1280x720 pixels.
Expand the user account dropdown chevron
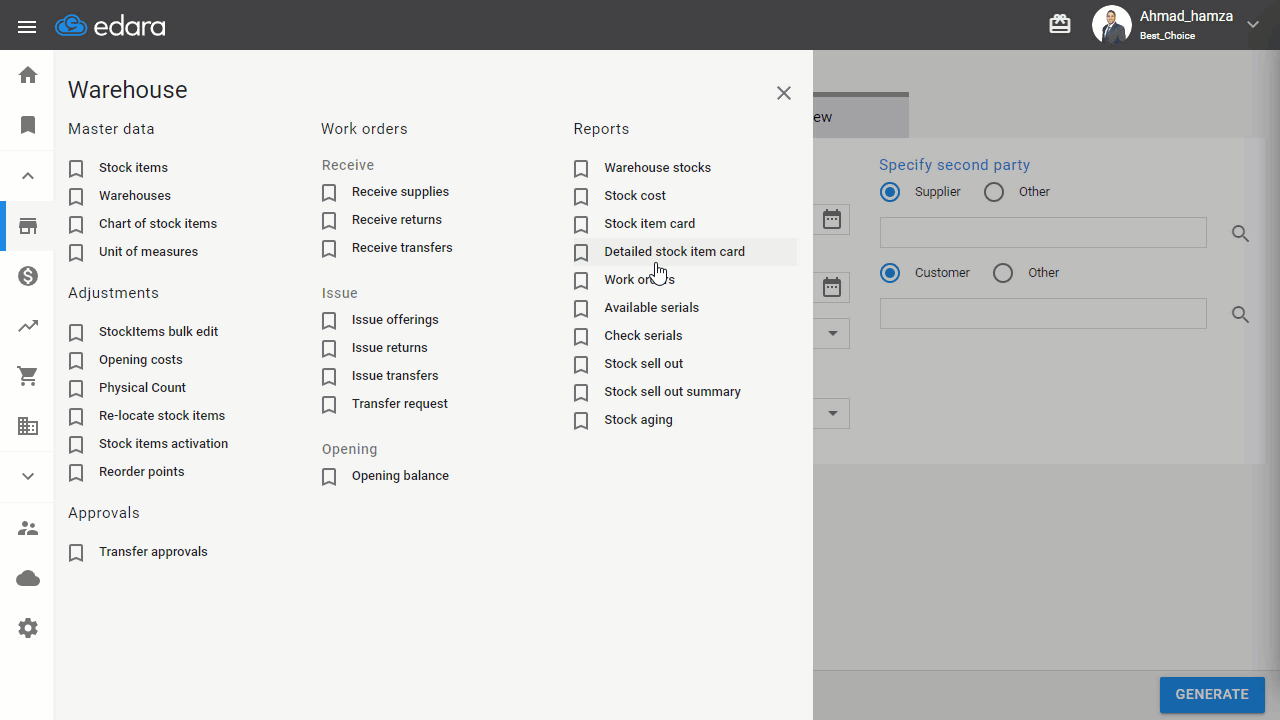pos(1253,25)
